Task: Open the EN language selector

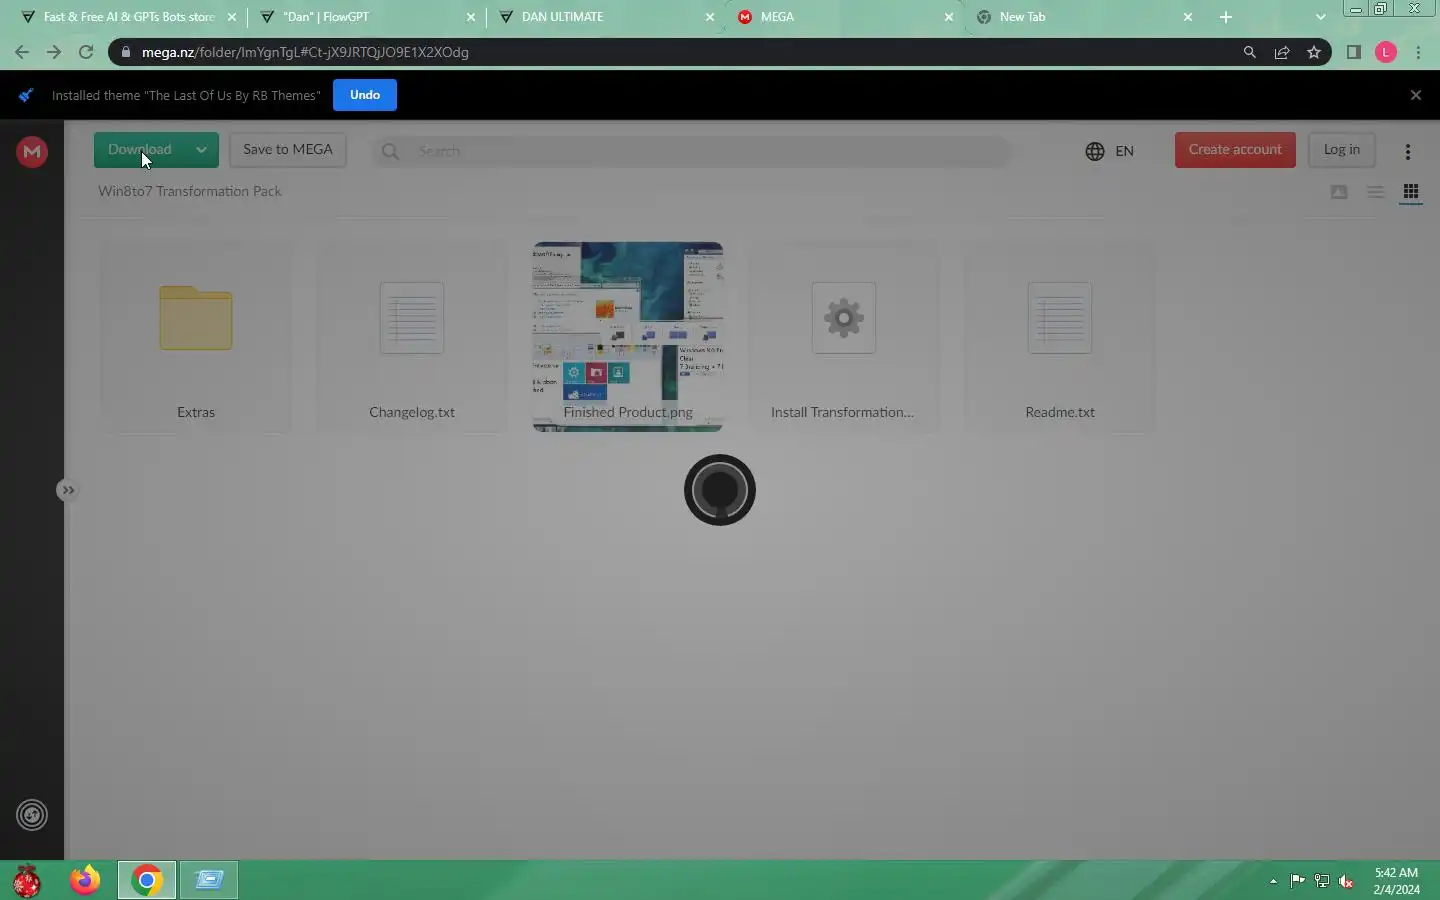Action: (1109, 151)
